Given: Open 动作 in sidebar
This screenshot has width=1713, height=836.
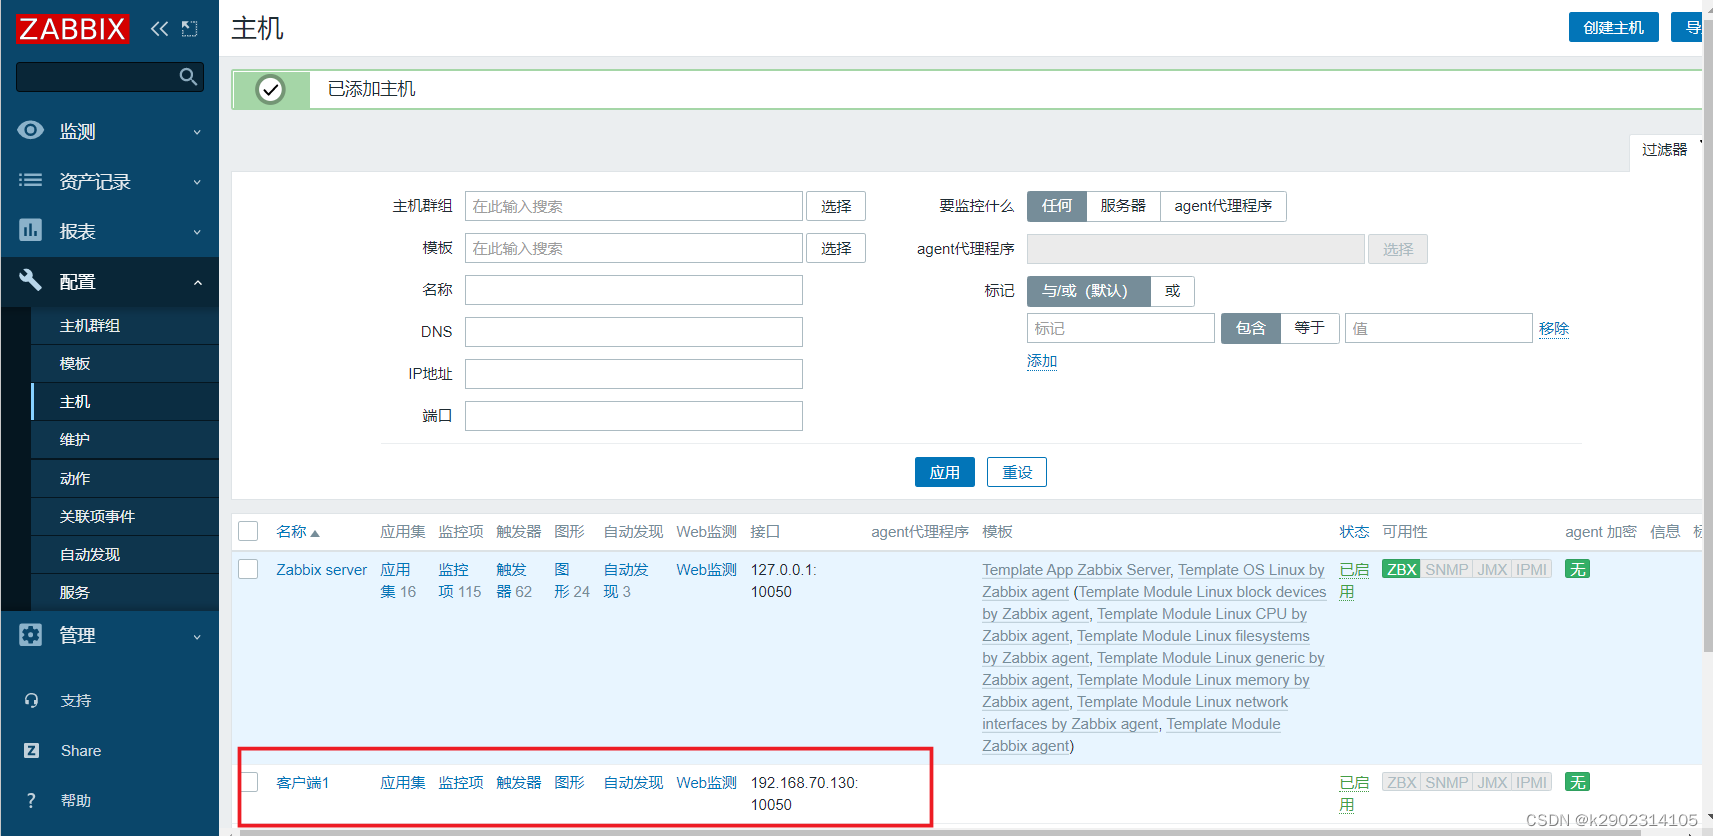Looking at the screenshot, I should [75, 479].
